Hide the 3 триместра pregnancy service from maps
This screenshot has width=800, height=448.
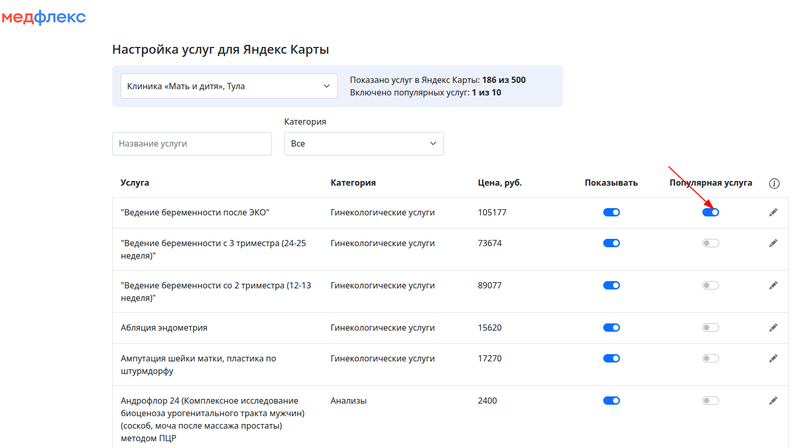click(x=611, y=243)
